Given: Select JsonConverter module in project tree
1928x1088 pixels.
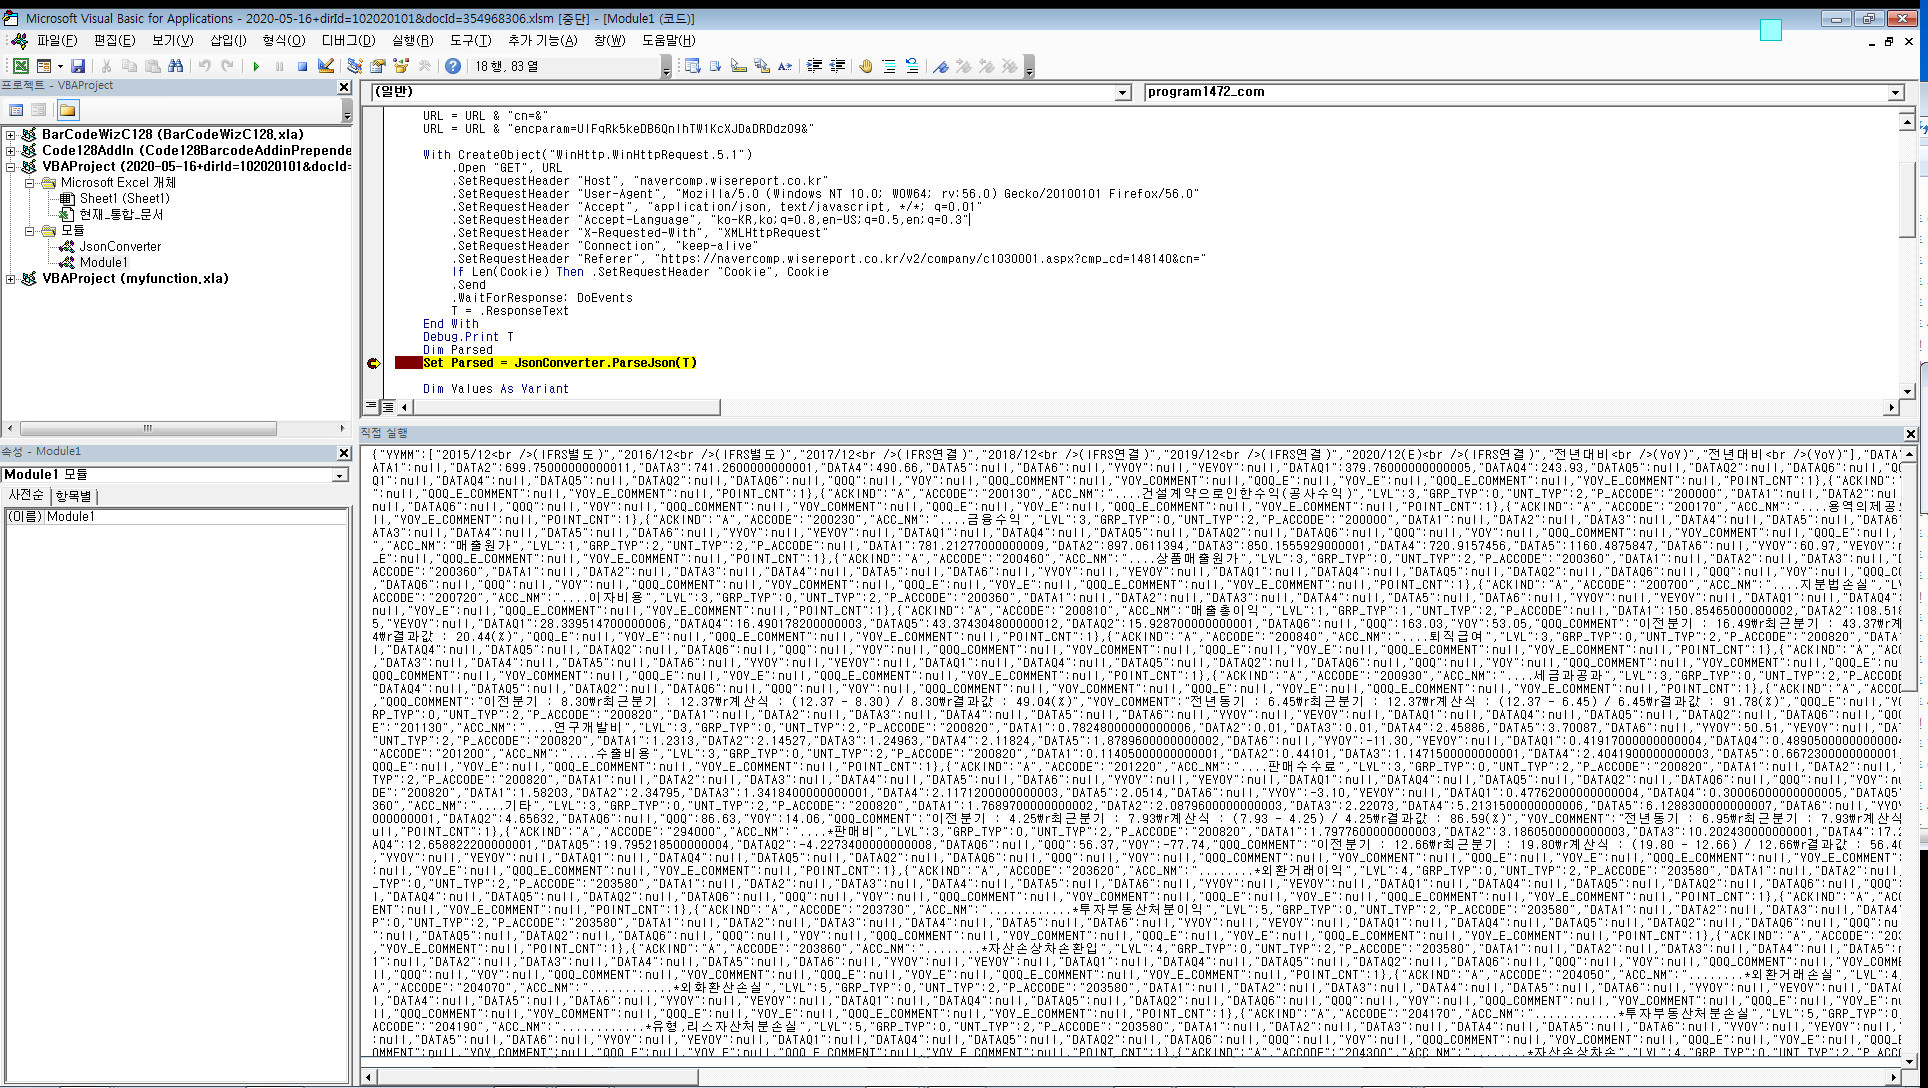Looking at the screenshot, I should click(120, 246).
